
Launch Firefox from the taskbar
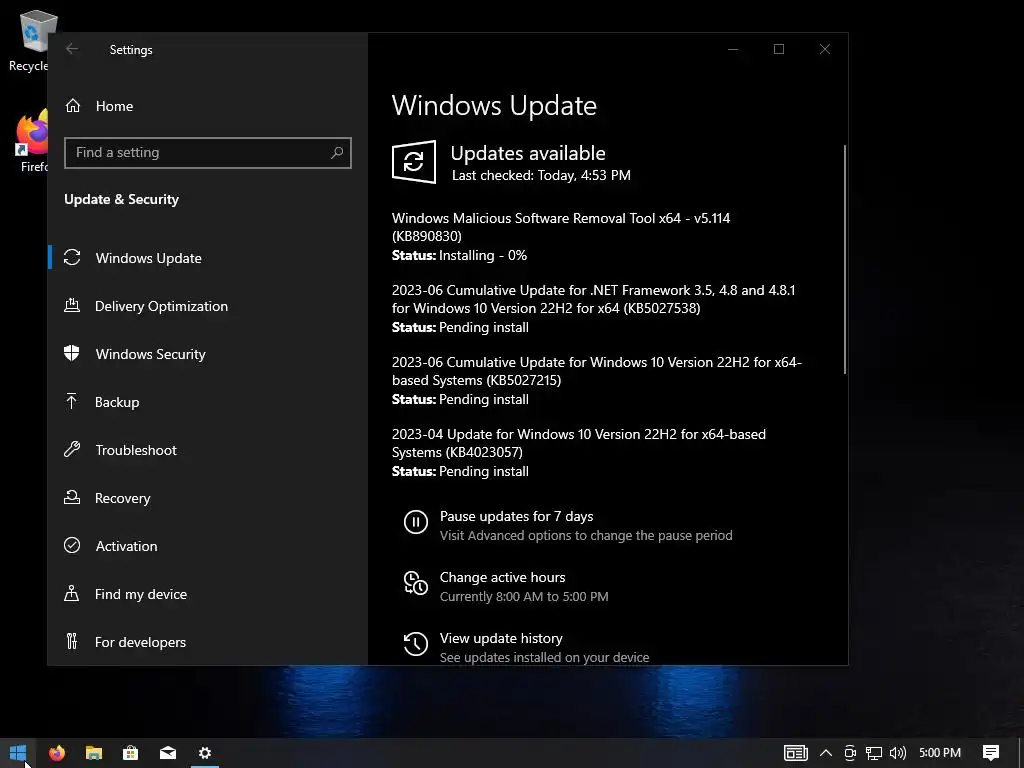click(x=57, y=753)
